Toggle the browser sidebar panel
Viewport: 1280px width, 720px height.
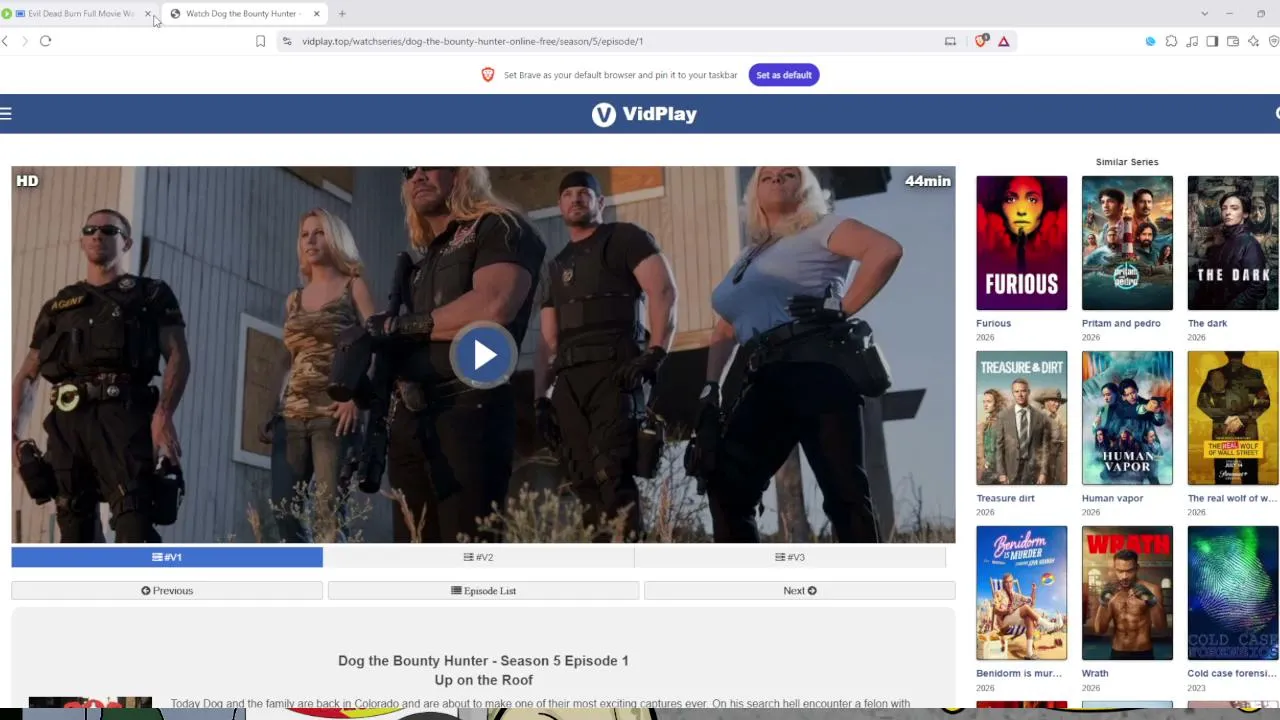point(1212,41)
